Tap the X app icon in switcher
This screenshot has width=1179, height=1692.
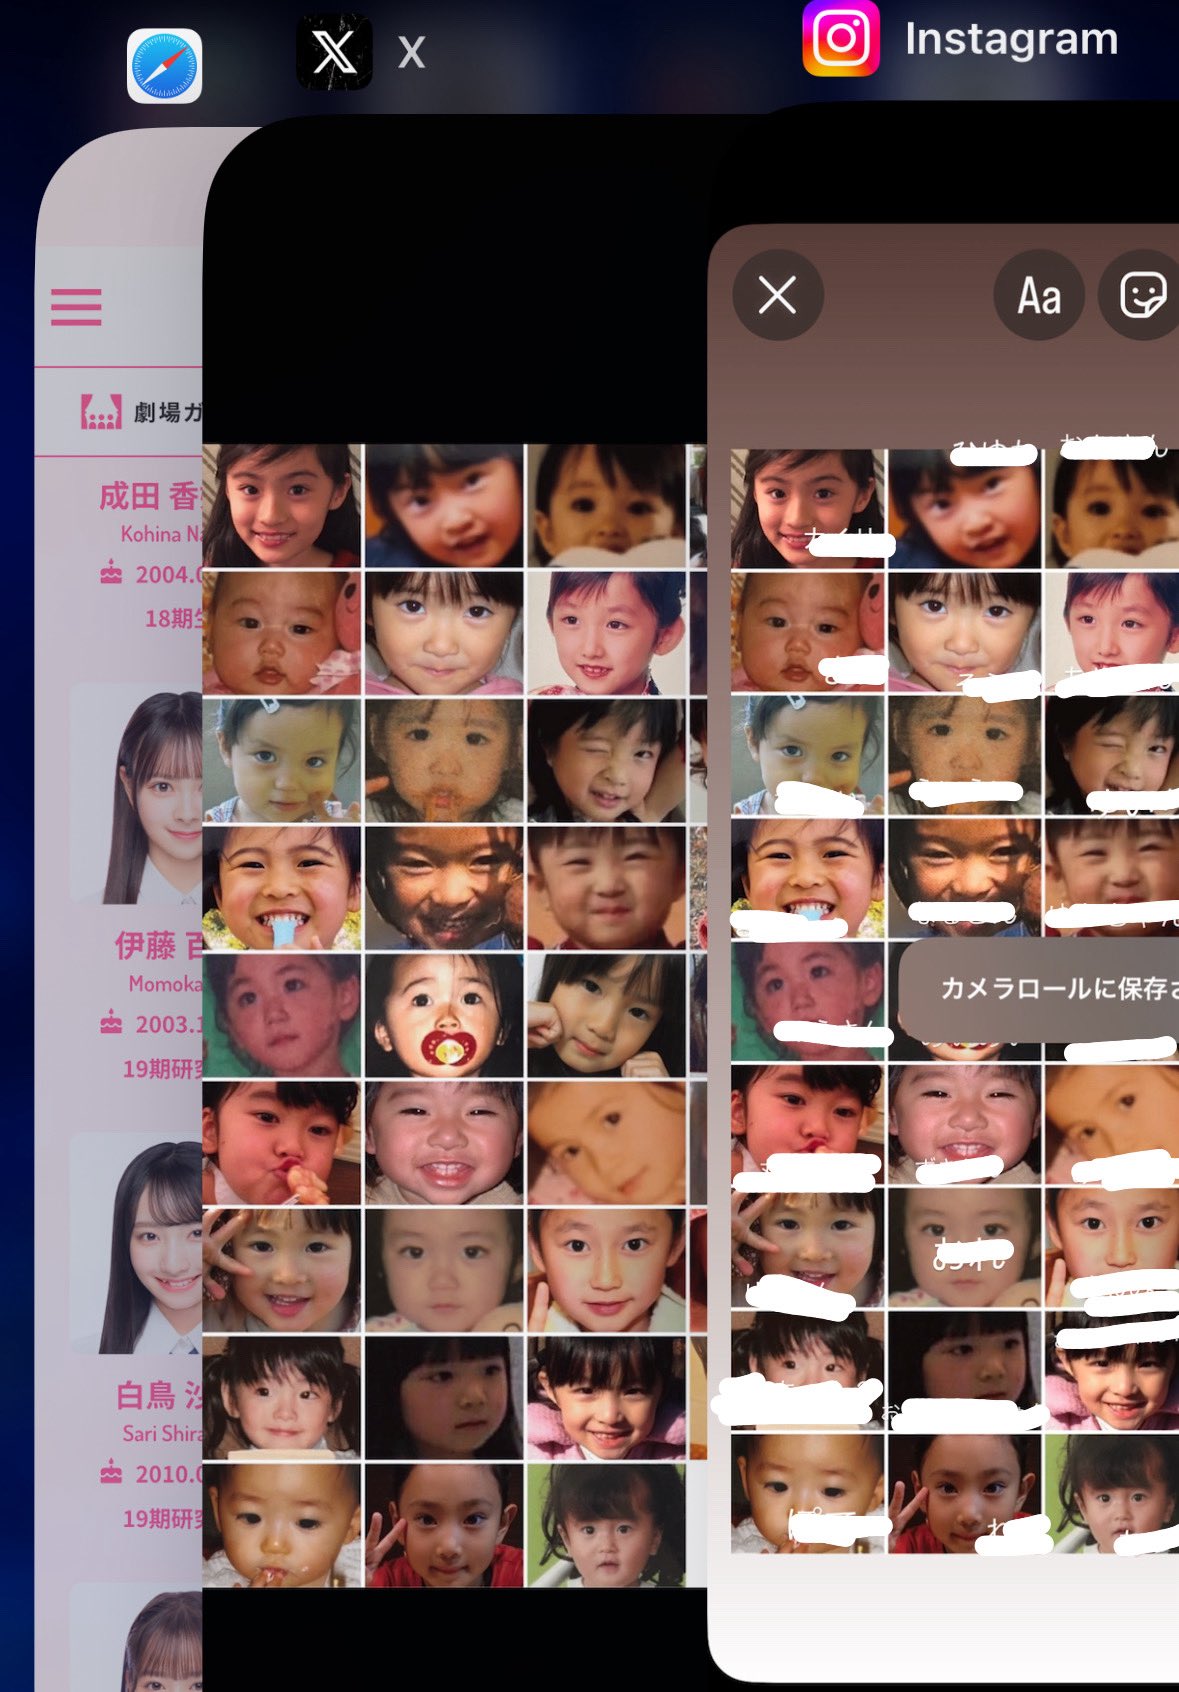point(334,52)
